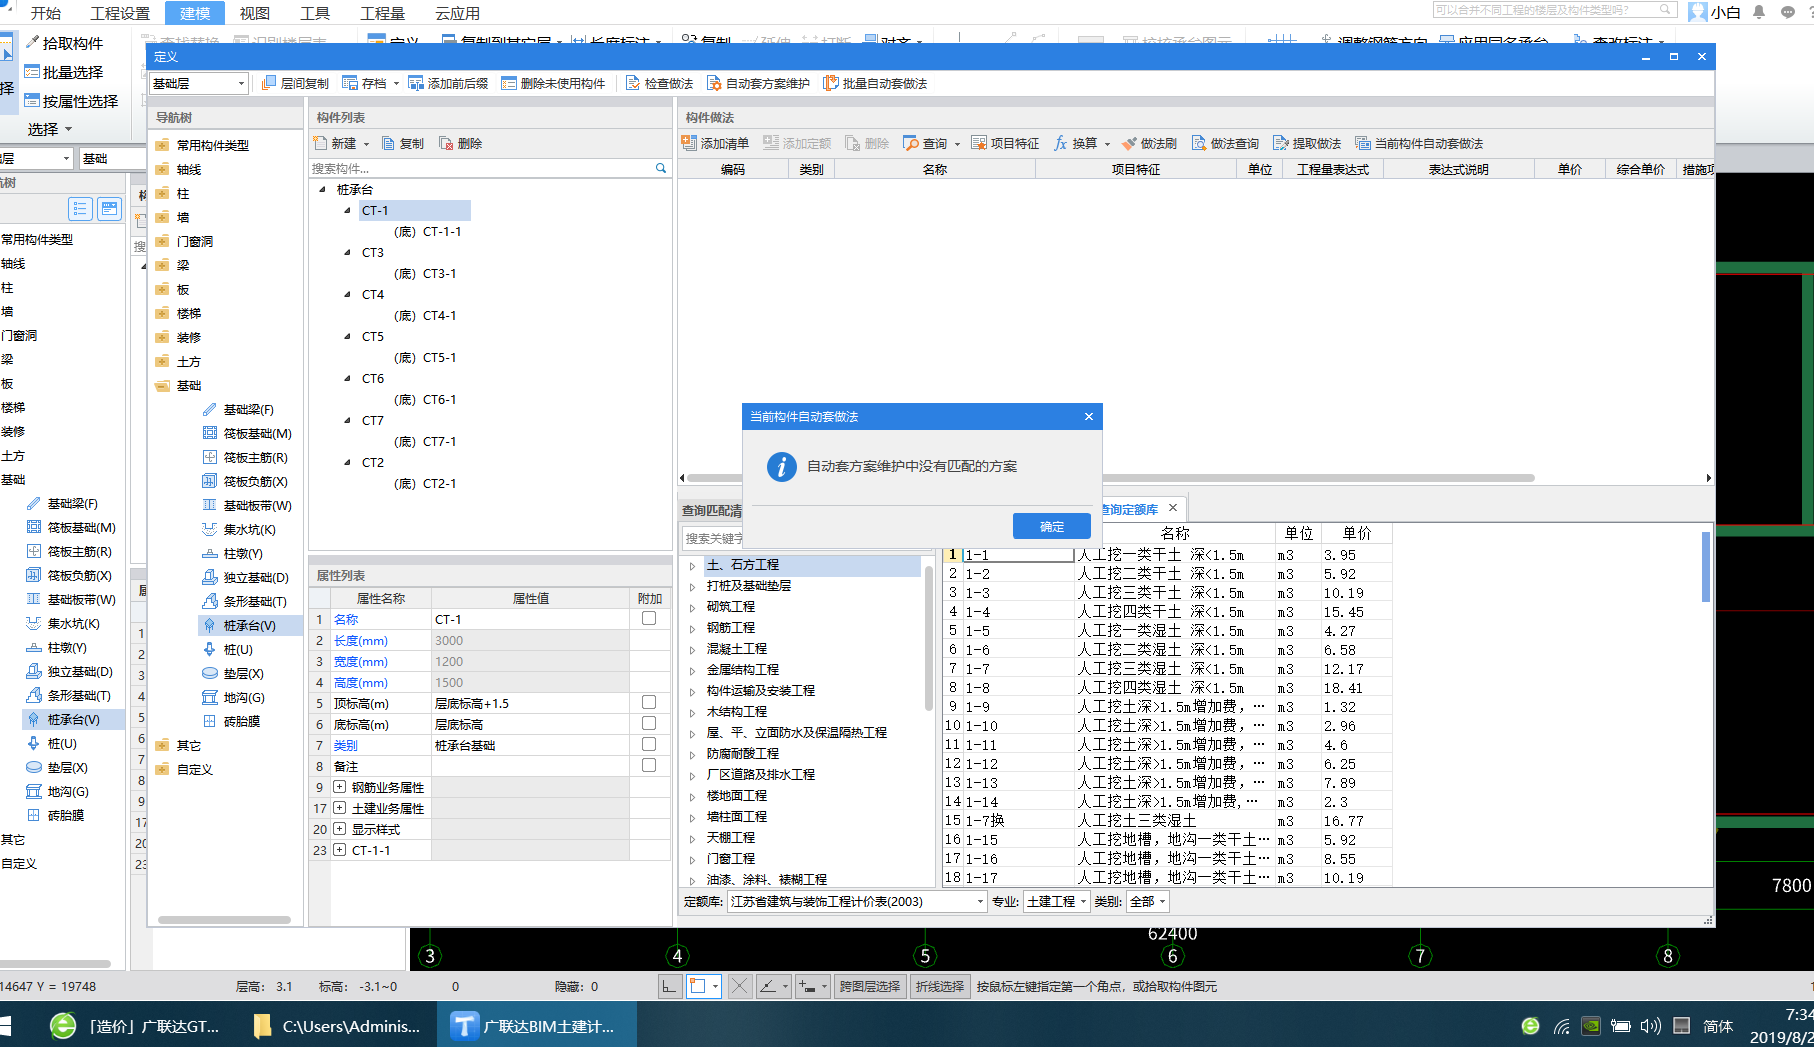This screenshot has height=1047, width=1814.
Task: Select 筏板基础(M) in navigation tree
Action: click(x=257, y=433)
